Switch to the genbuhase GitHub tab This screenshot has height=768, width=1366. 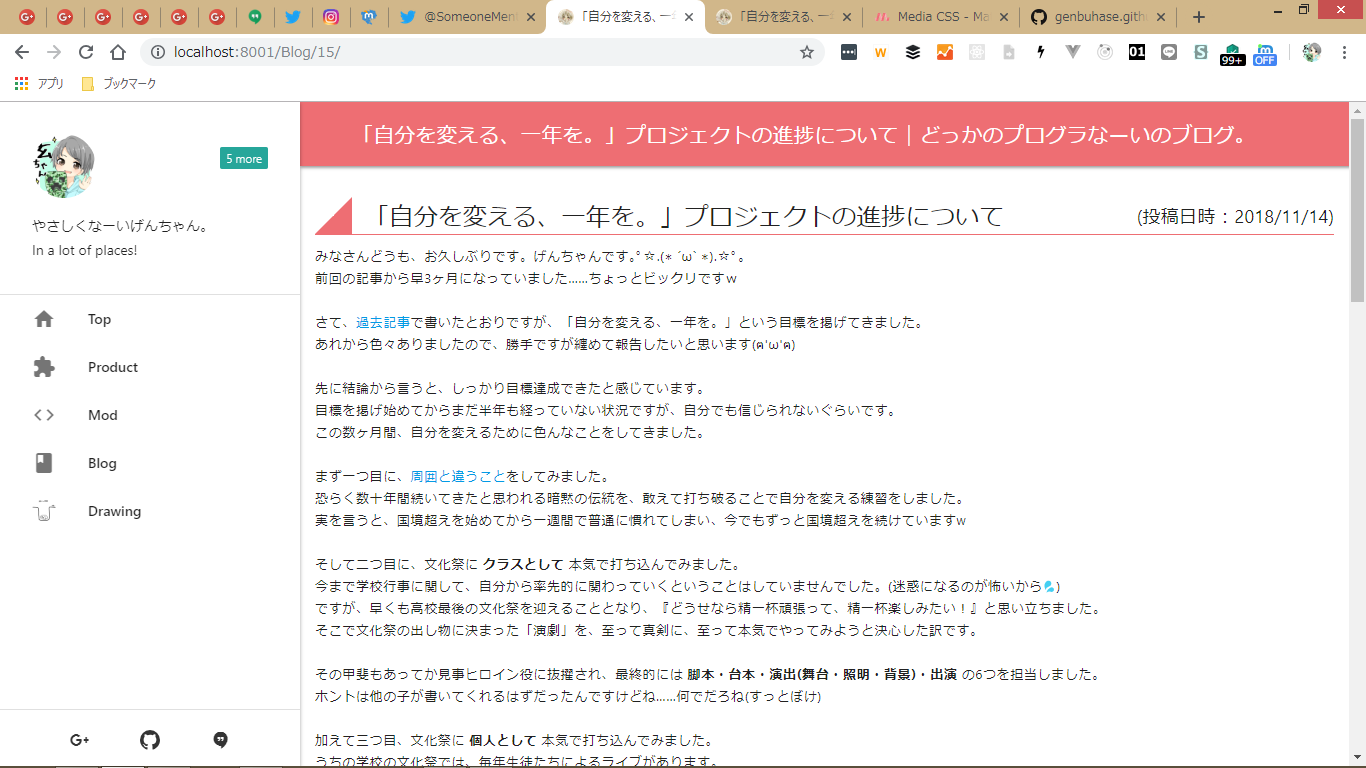coord(1095,17)
